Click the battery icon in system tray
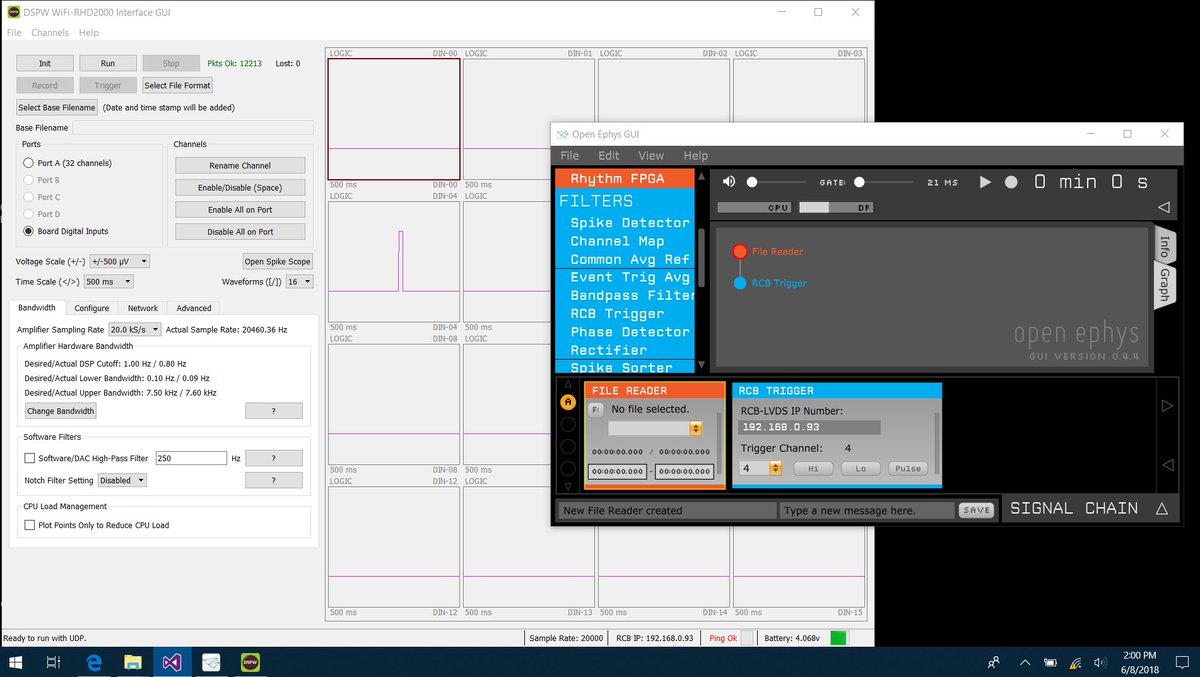Viewport: 1200px width, 677px height. 1050,662
